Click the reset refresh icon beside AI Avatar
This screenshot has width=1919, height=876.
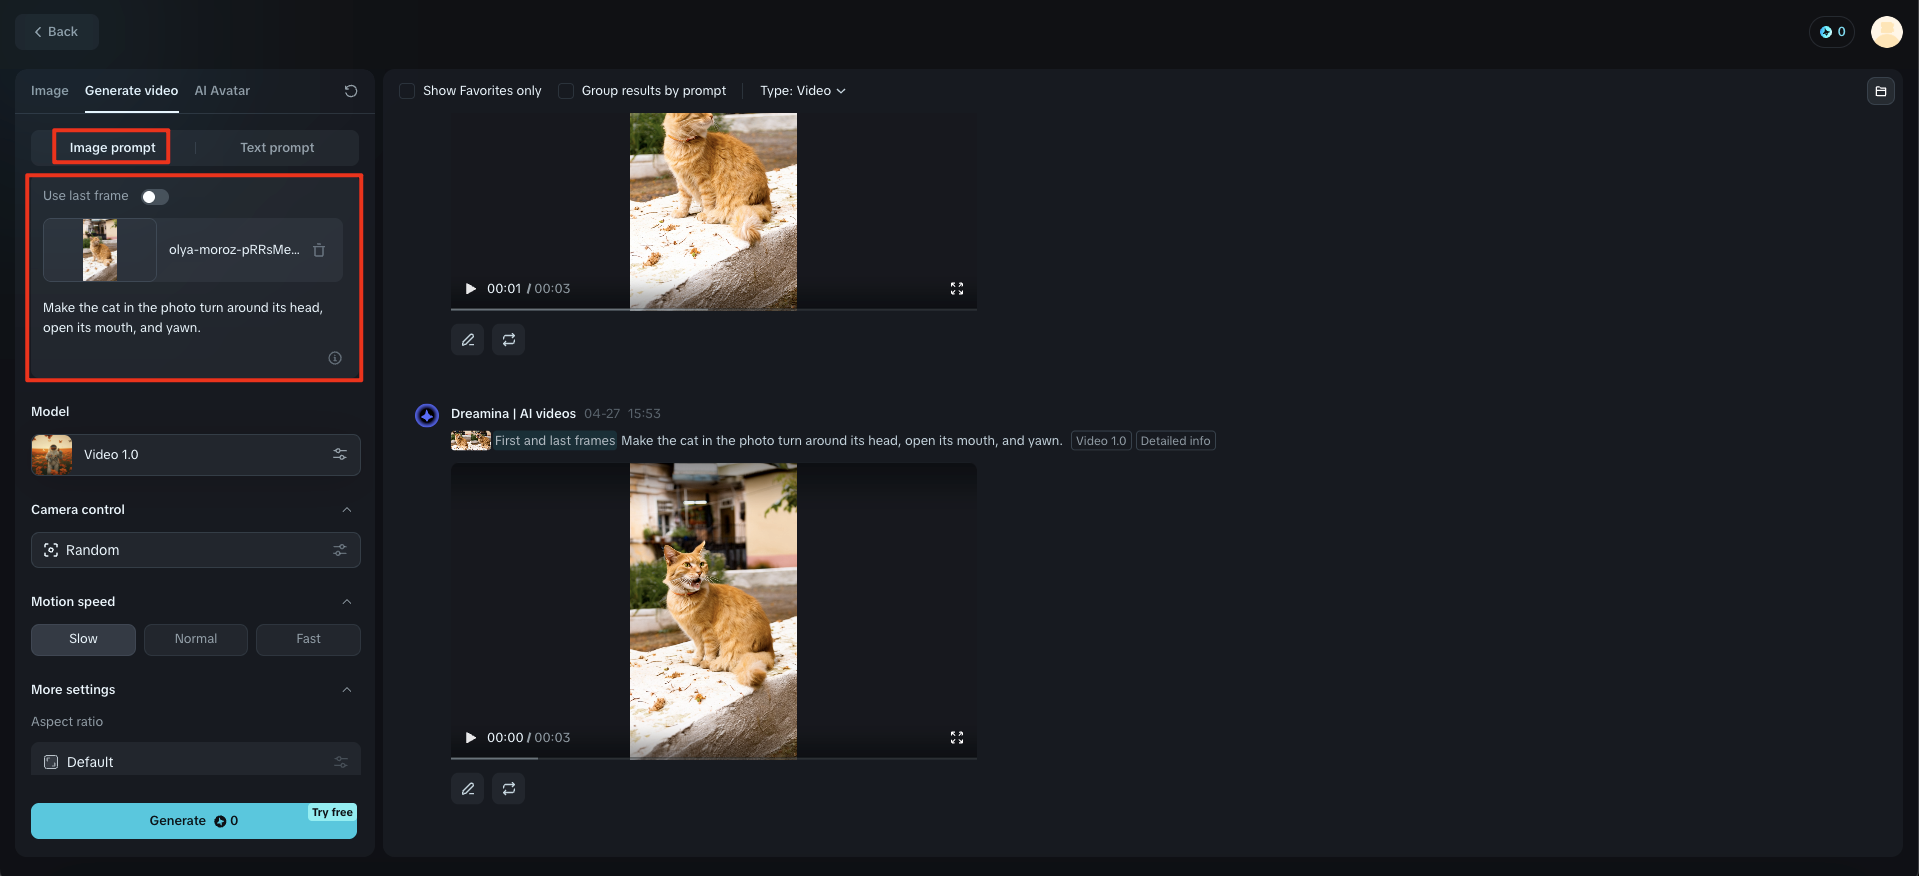tap(351, 91)
